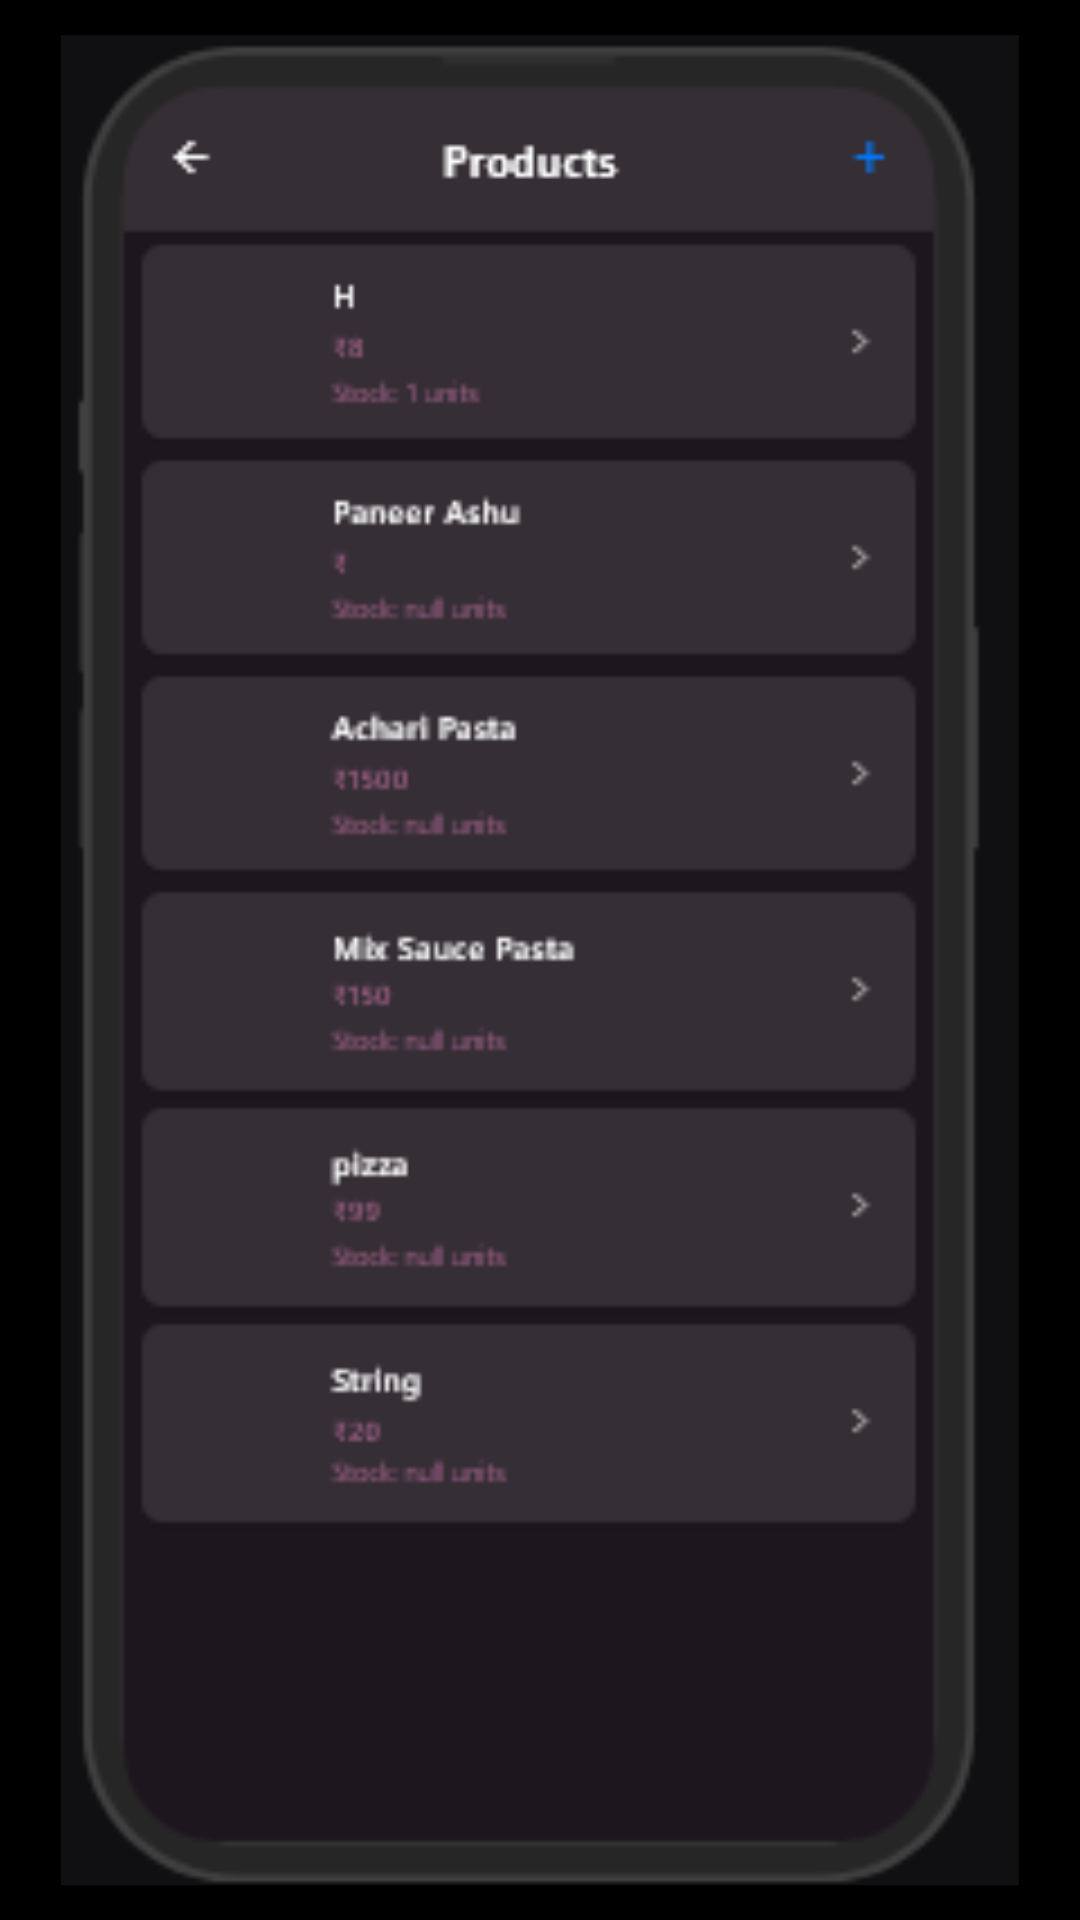Add a new product with plus icon
The image size is (1080, 1920).
(869, 158)
